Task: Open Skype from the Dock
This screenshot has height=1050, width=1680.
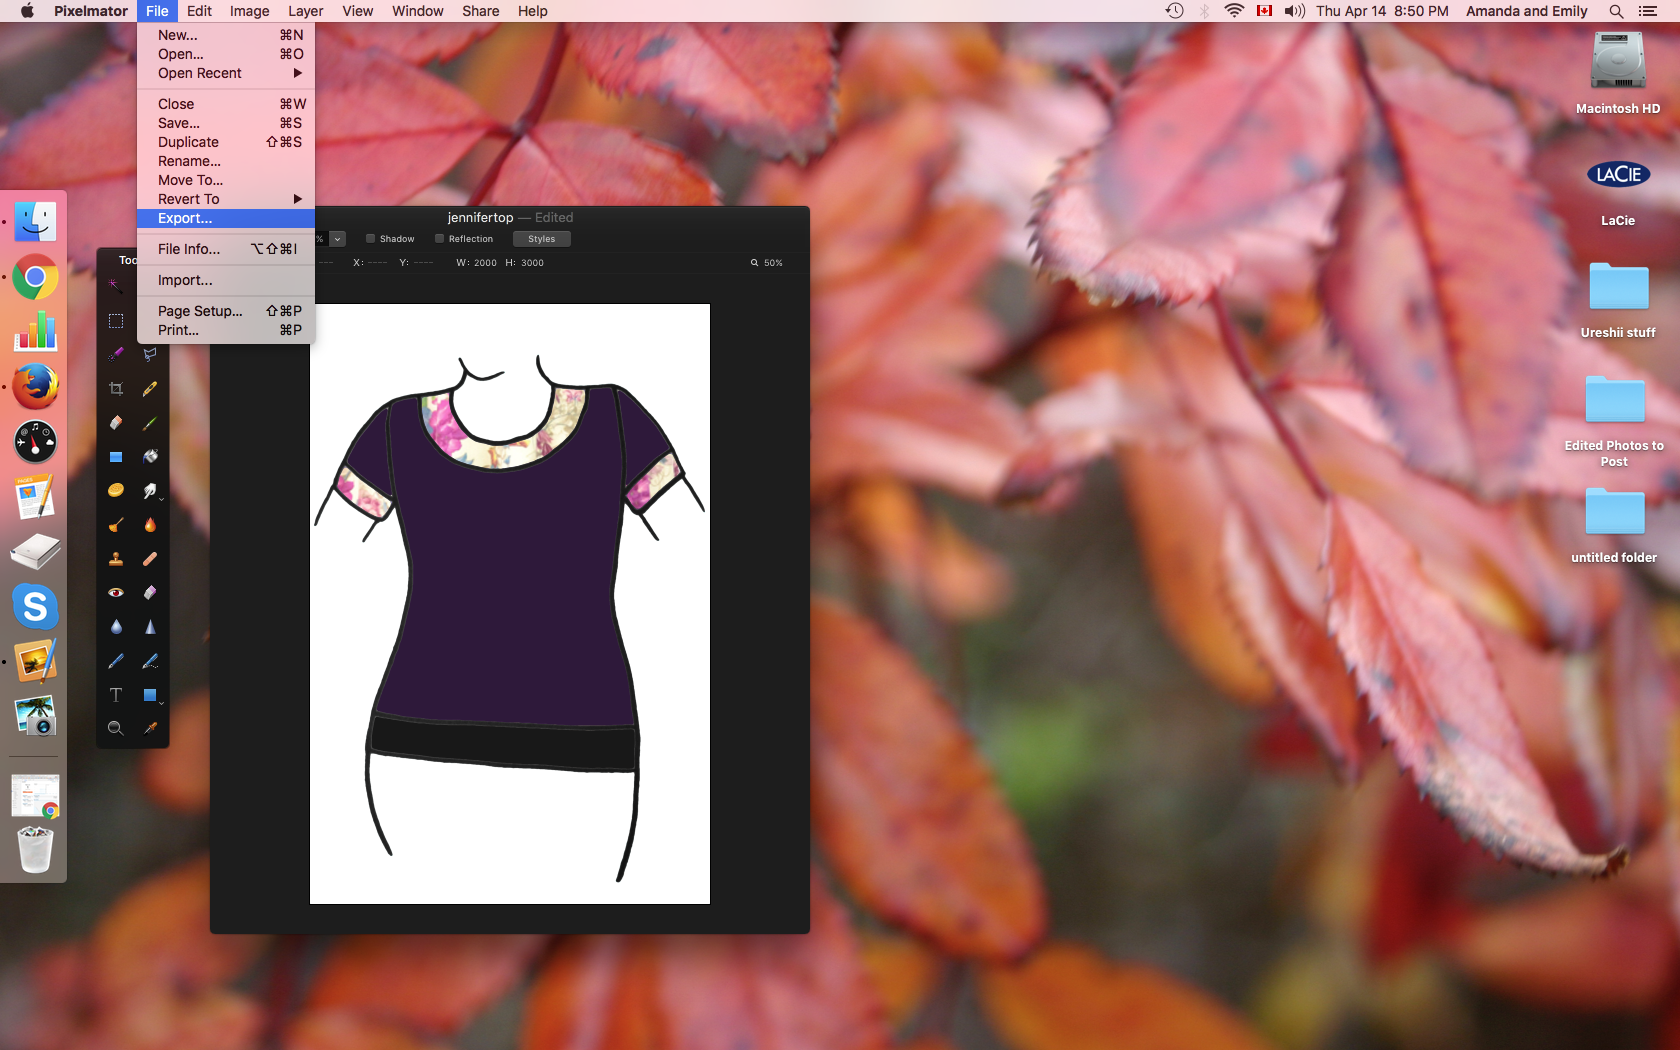Action: [35, 606]
